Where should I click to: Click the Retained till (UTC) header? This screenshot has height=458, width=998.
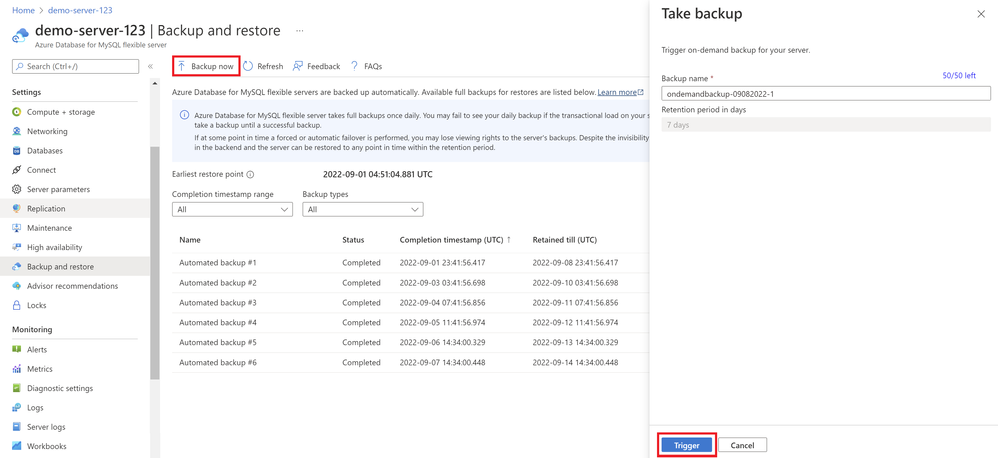[x=565, y=240]
